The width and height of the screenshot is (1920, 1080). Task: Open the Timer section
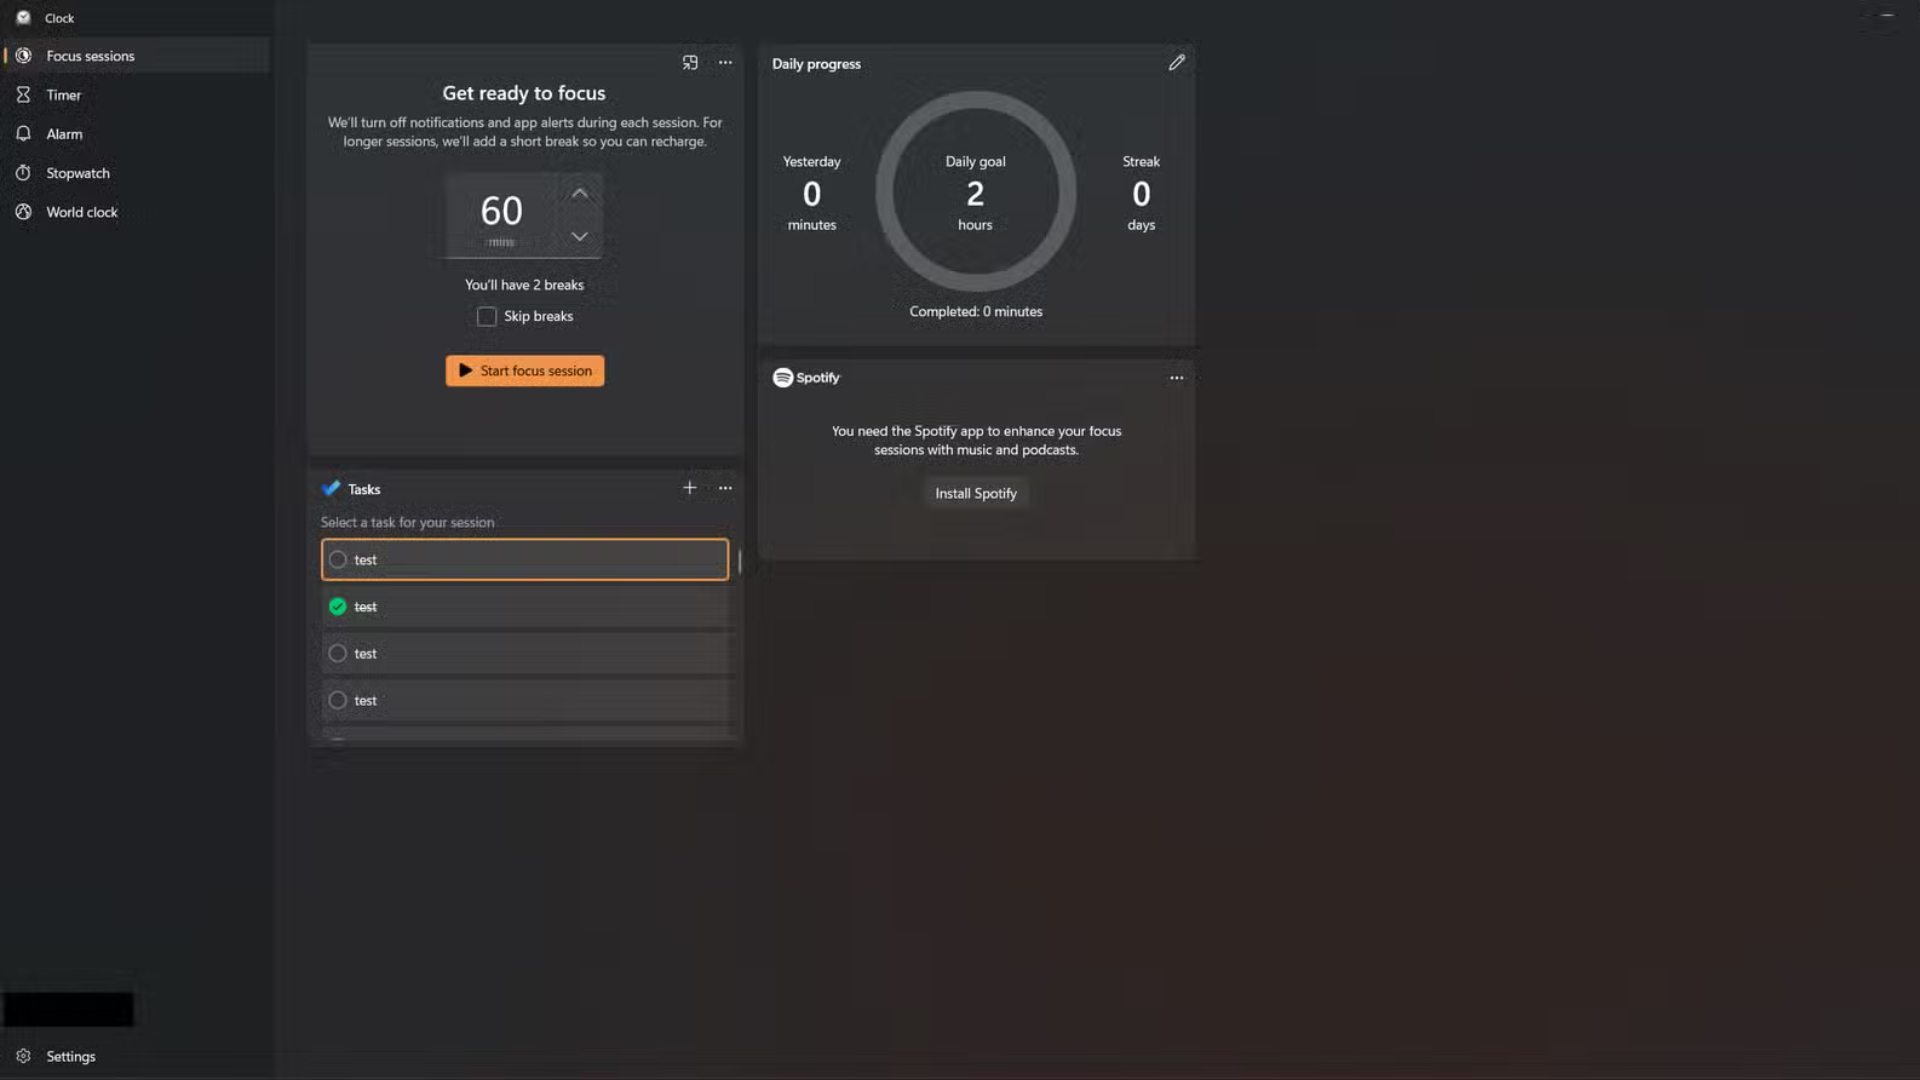(x=63, y=94)
